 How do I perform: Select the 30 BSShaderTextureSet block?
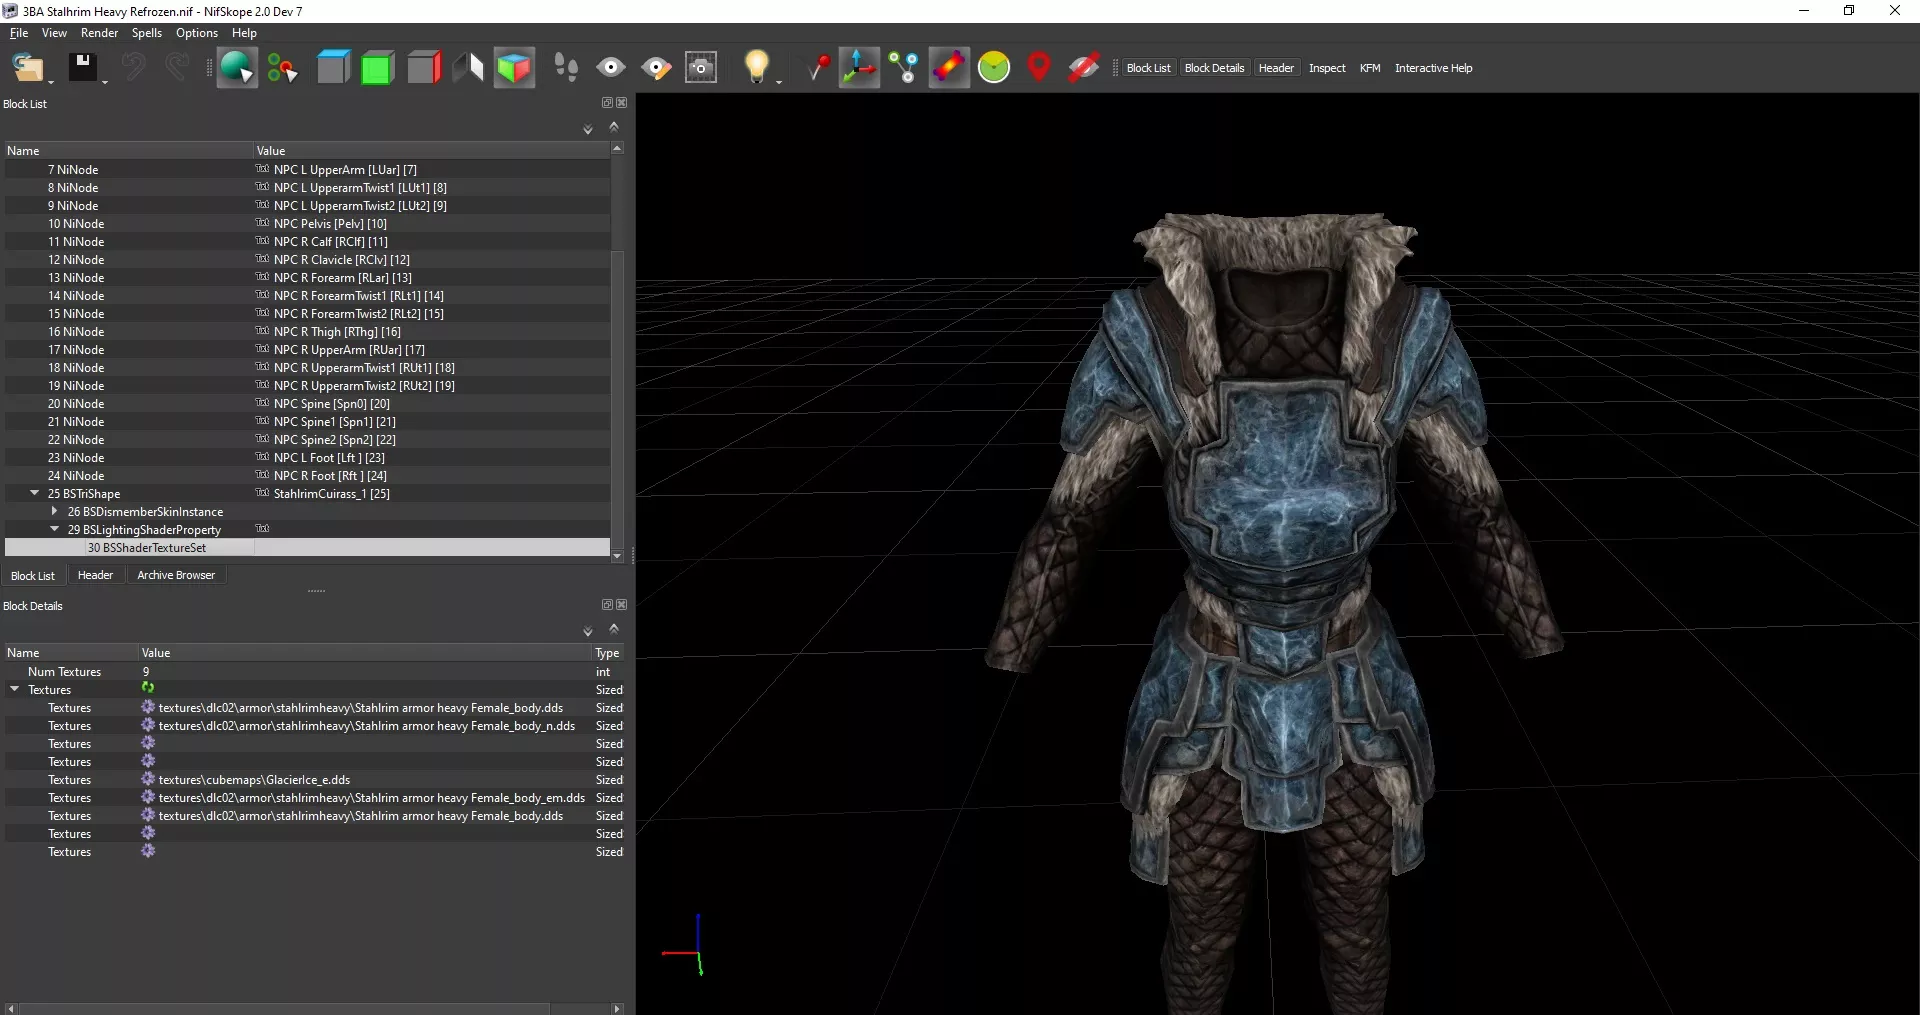click(x=307, y=548)
